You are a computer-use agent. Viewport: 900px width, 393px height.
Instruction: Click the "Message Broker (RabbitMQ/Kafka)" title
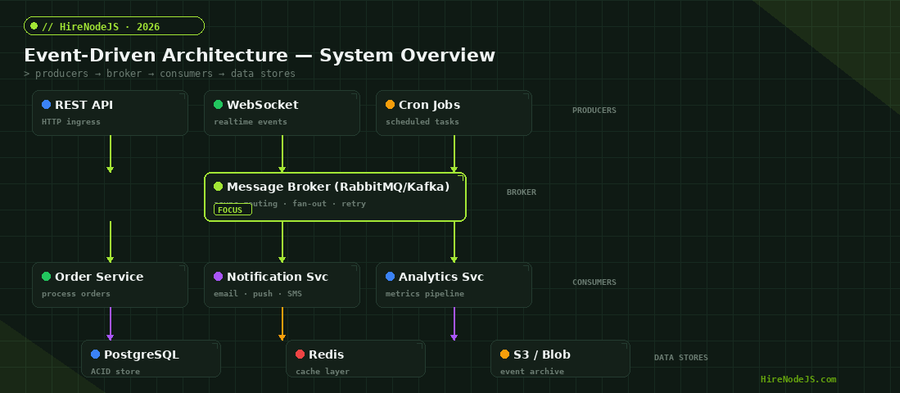(338, 187)
